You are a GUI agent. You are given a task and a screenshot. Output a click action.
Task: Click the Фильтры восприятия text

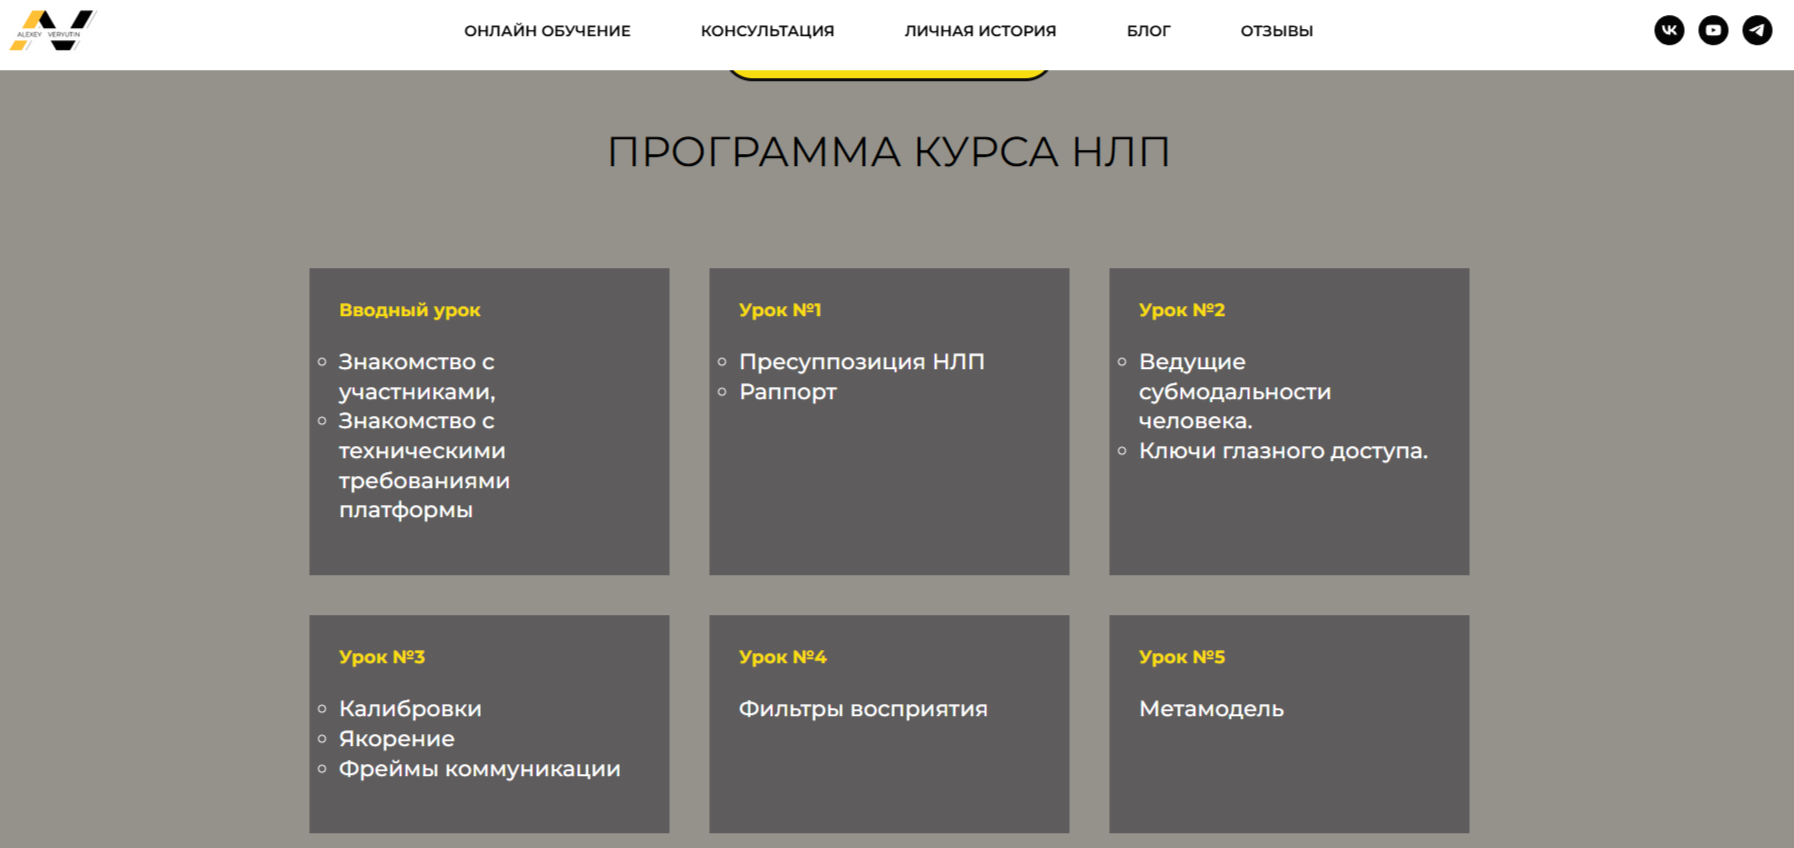[863, 709]
